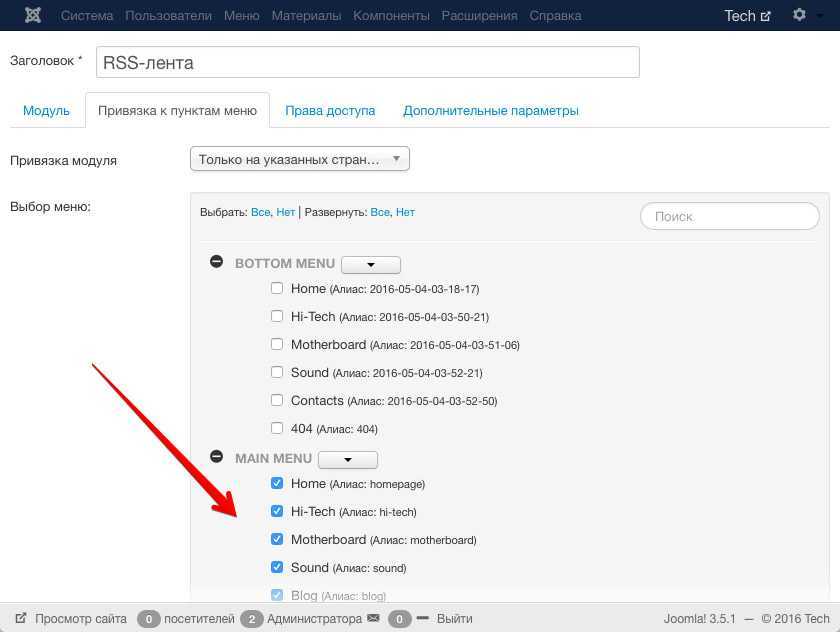This screenshot has width=840, height=632.
Task: Open the Bottom Menu caret dropdown
Action: [x=370, y=265]
